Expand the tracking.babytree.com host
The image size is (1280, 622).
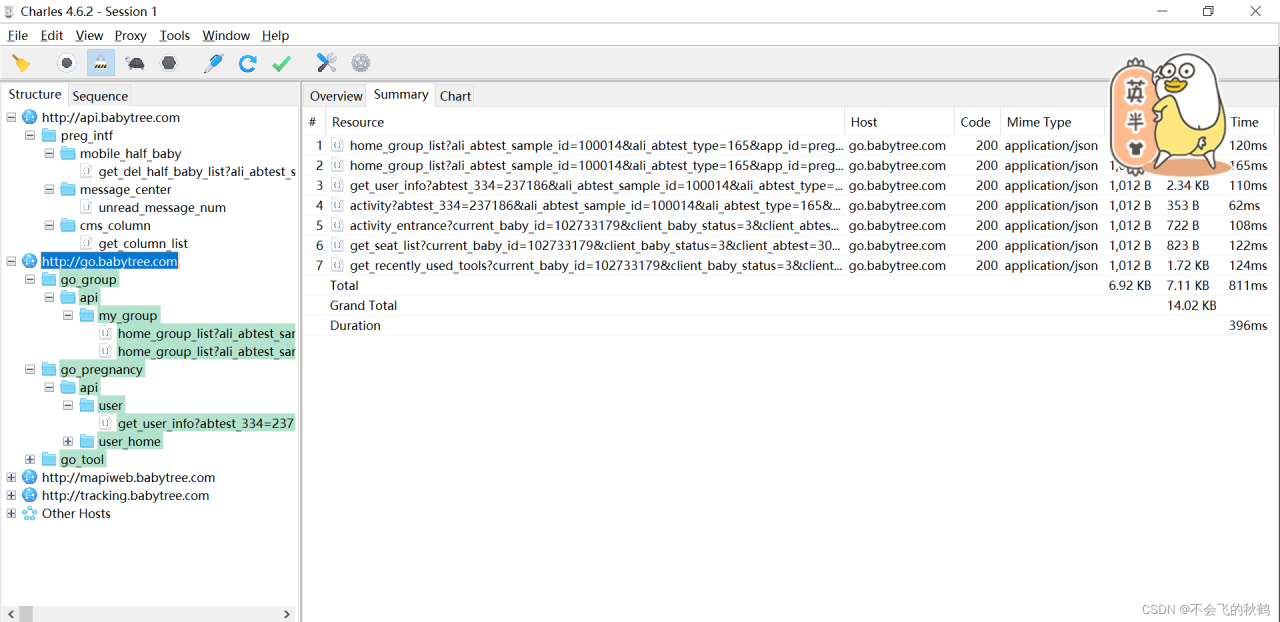click(x=11, y=495)
